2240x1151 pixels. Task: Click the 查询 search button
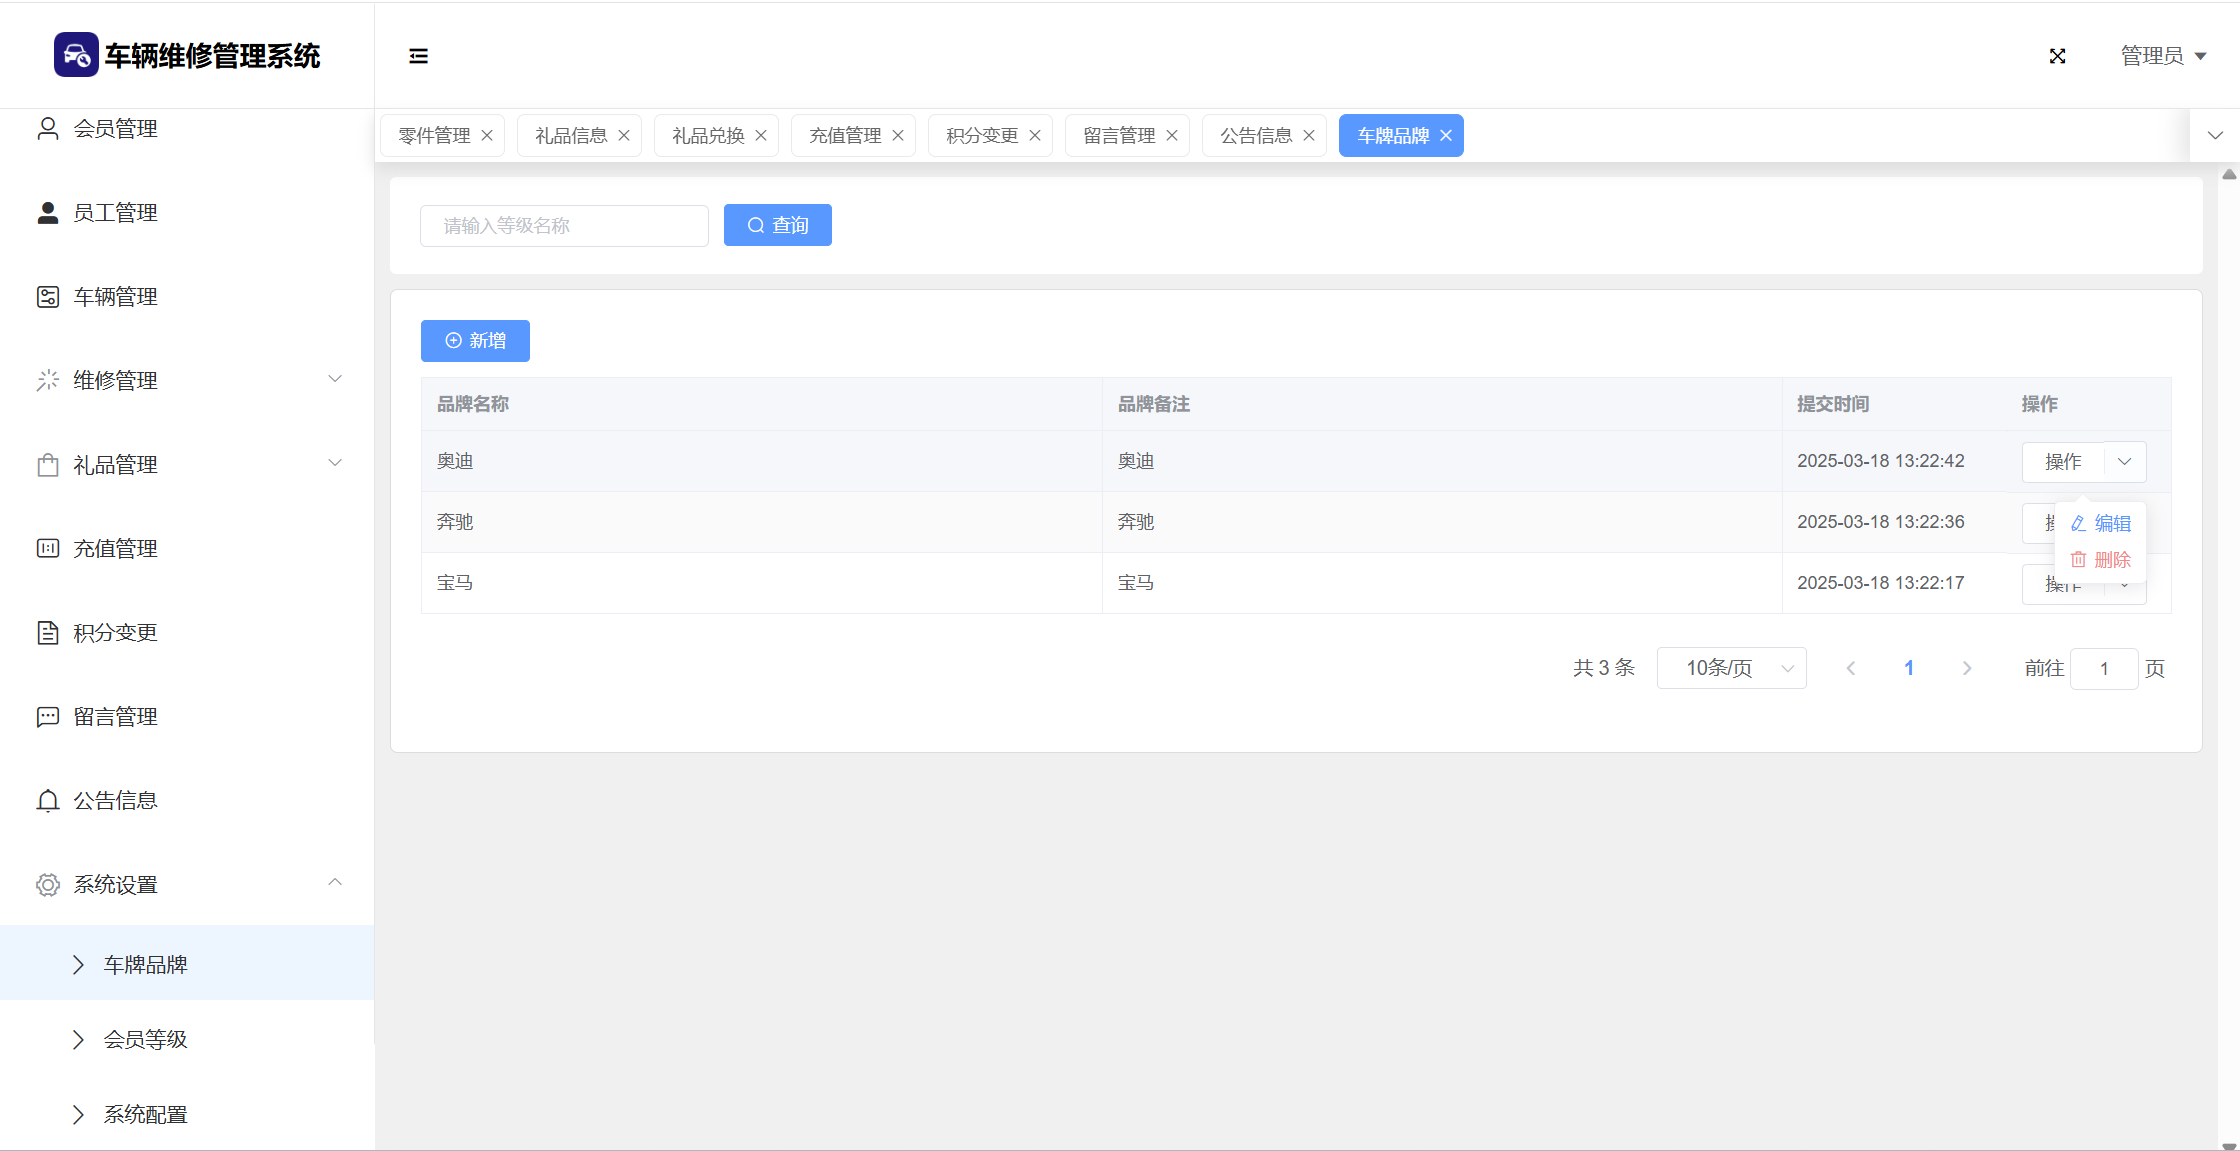pos(777,226)
